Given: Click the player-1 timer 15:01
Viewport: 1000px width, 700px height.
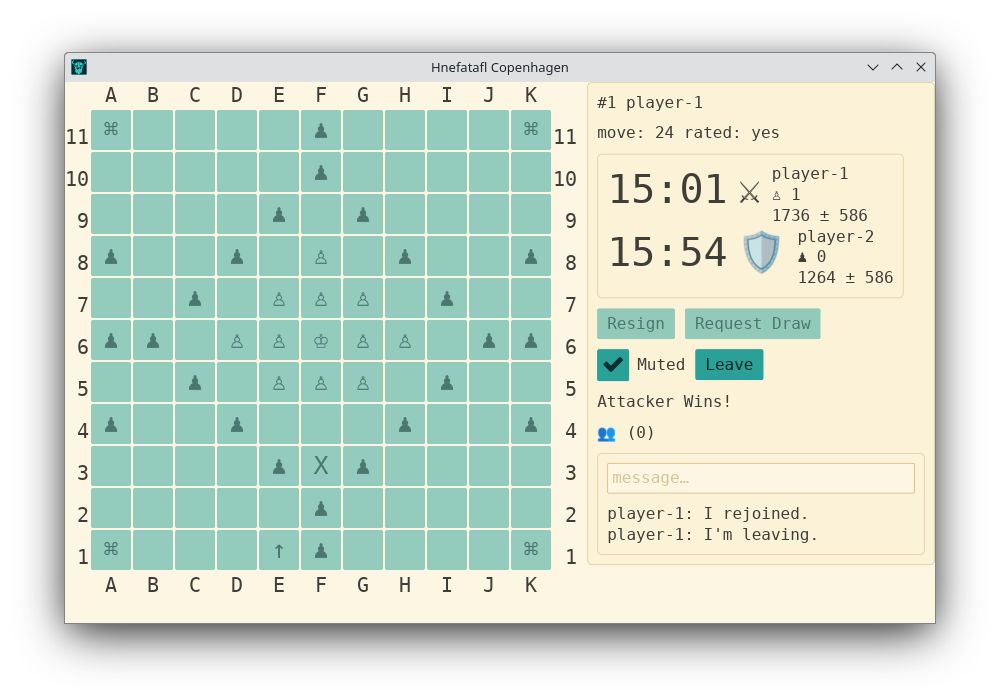Looking at the screenshot, I should 668,190.
